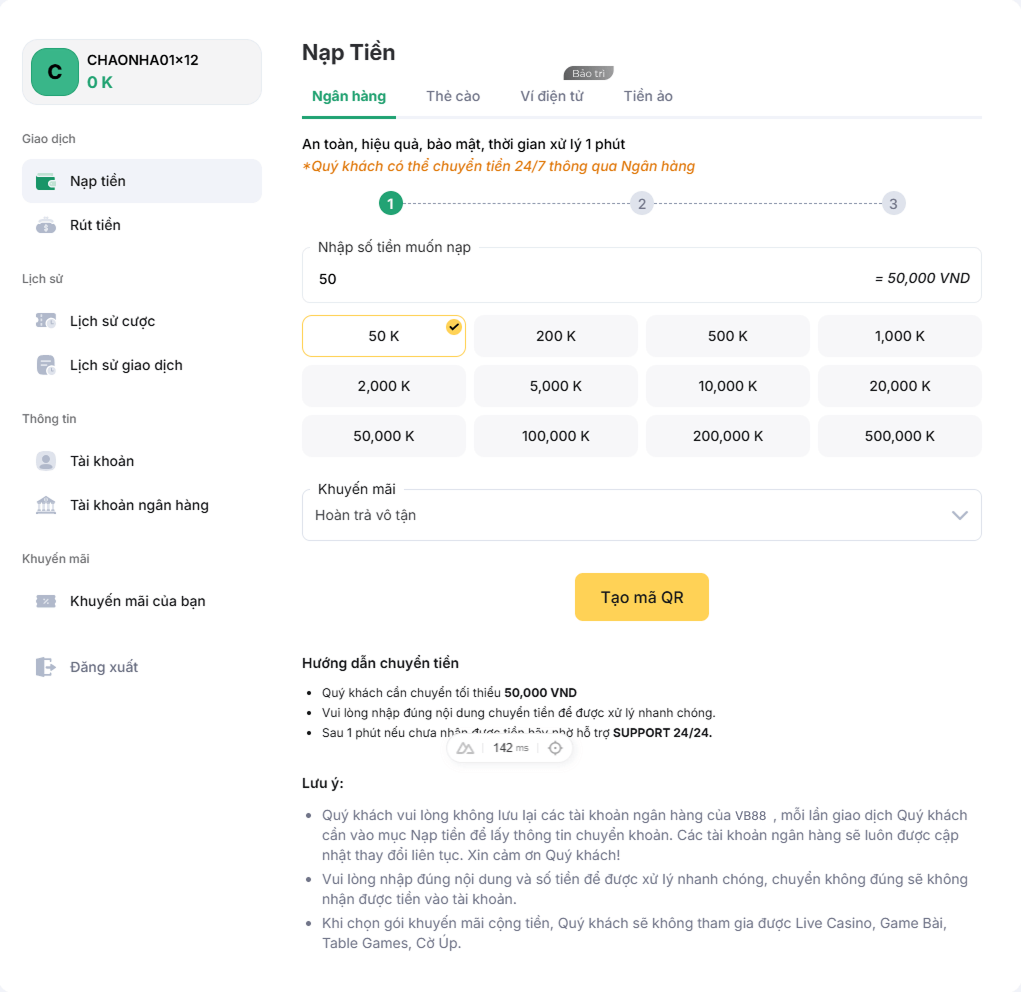The width and height of the screenshot is (1021, 992).
Task: Click the deposit amount input field
Action: point(641,279)
